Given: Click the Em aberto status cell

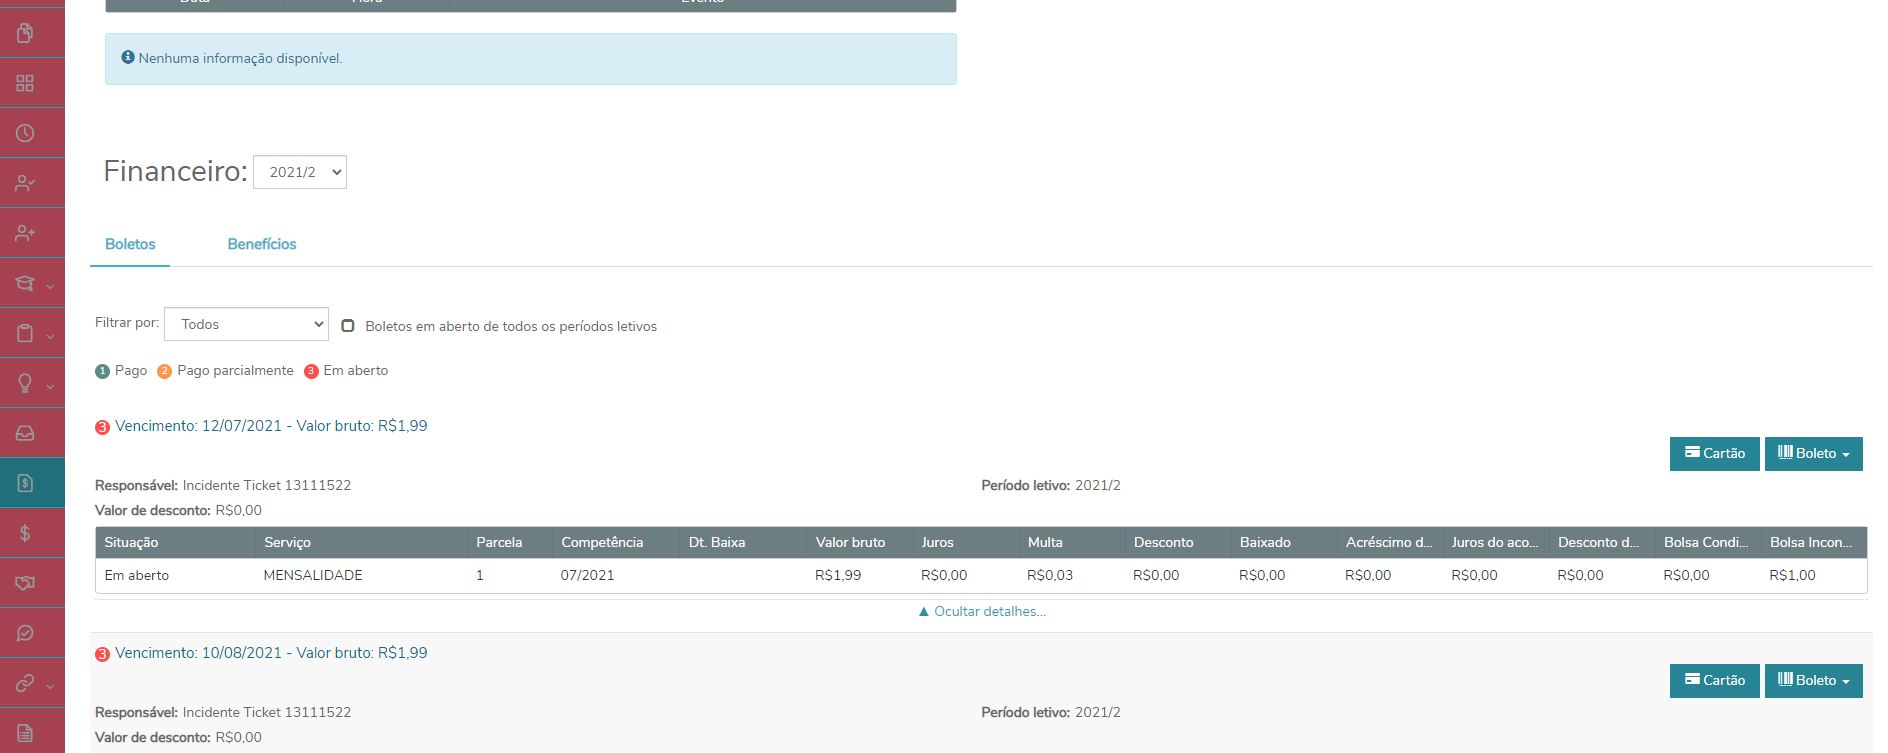Looking at the screenshot, I should pos(137,575).
